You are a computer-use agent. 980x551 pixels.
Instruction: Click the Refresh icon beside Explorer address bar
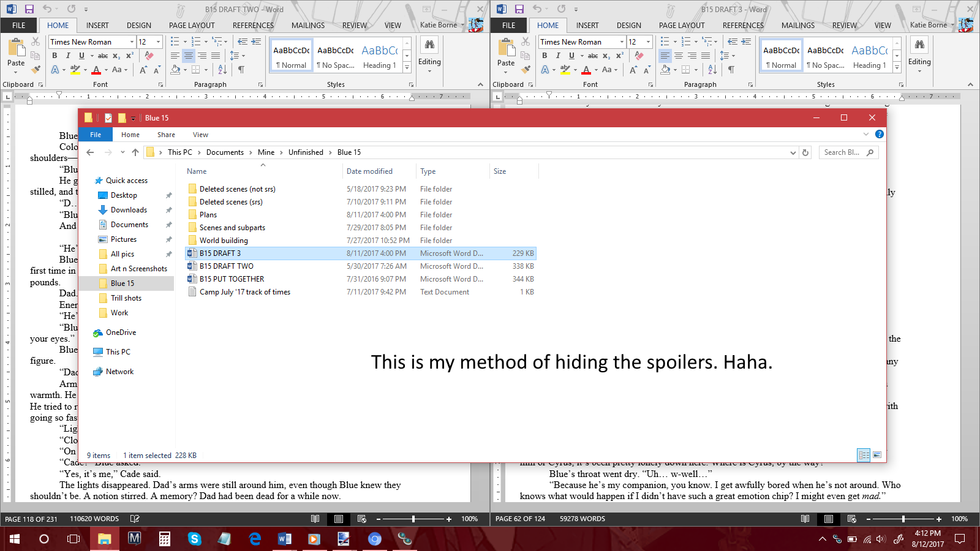(x=806, y=152)
